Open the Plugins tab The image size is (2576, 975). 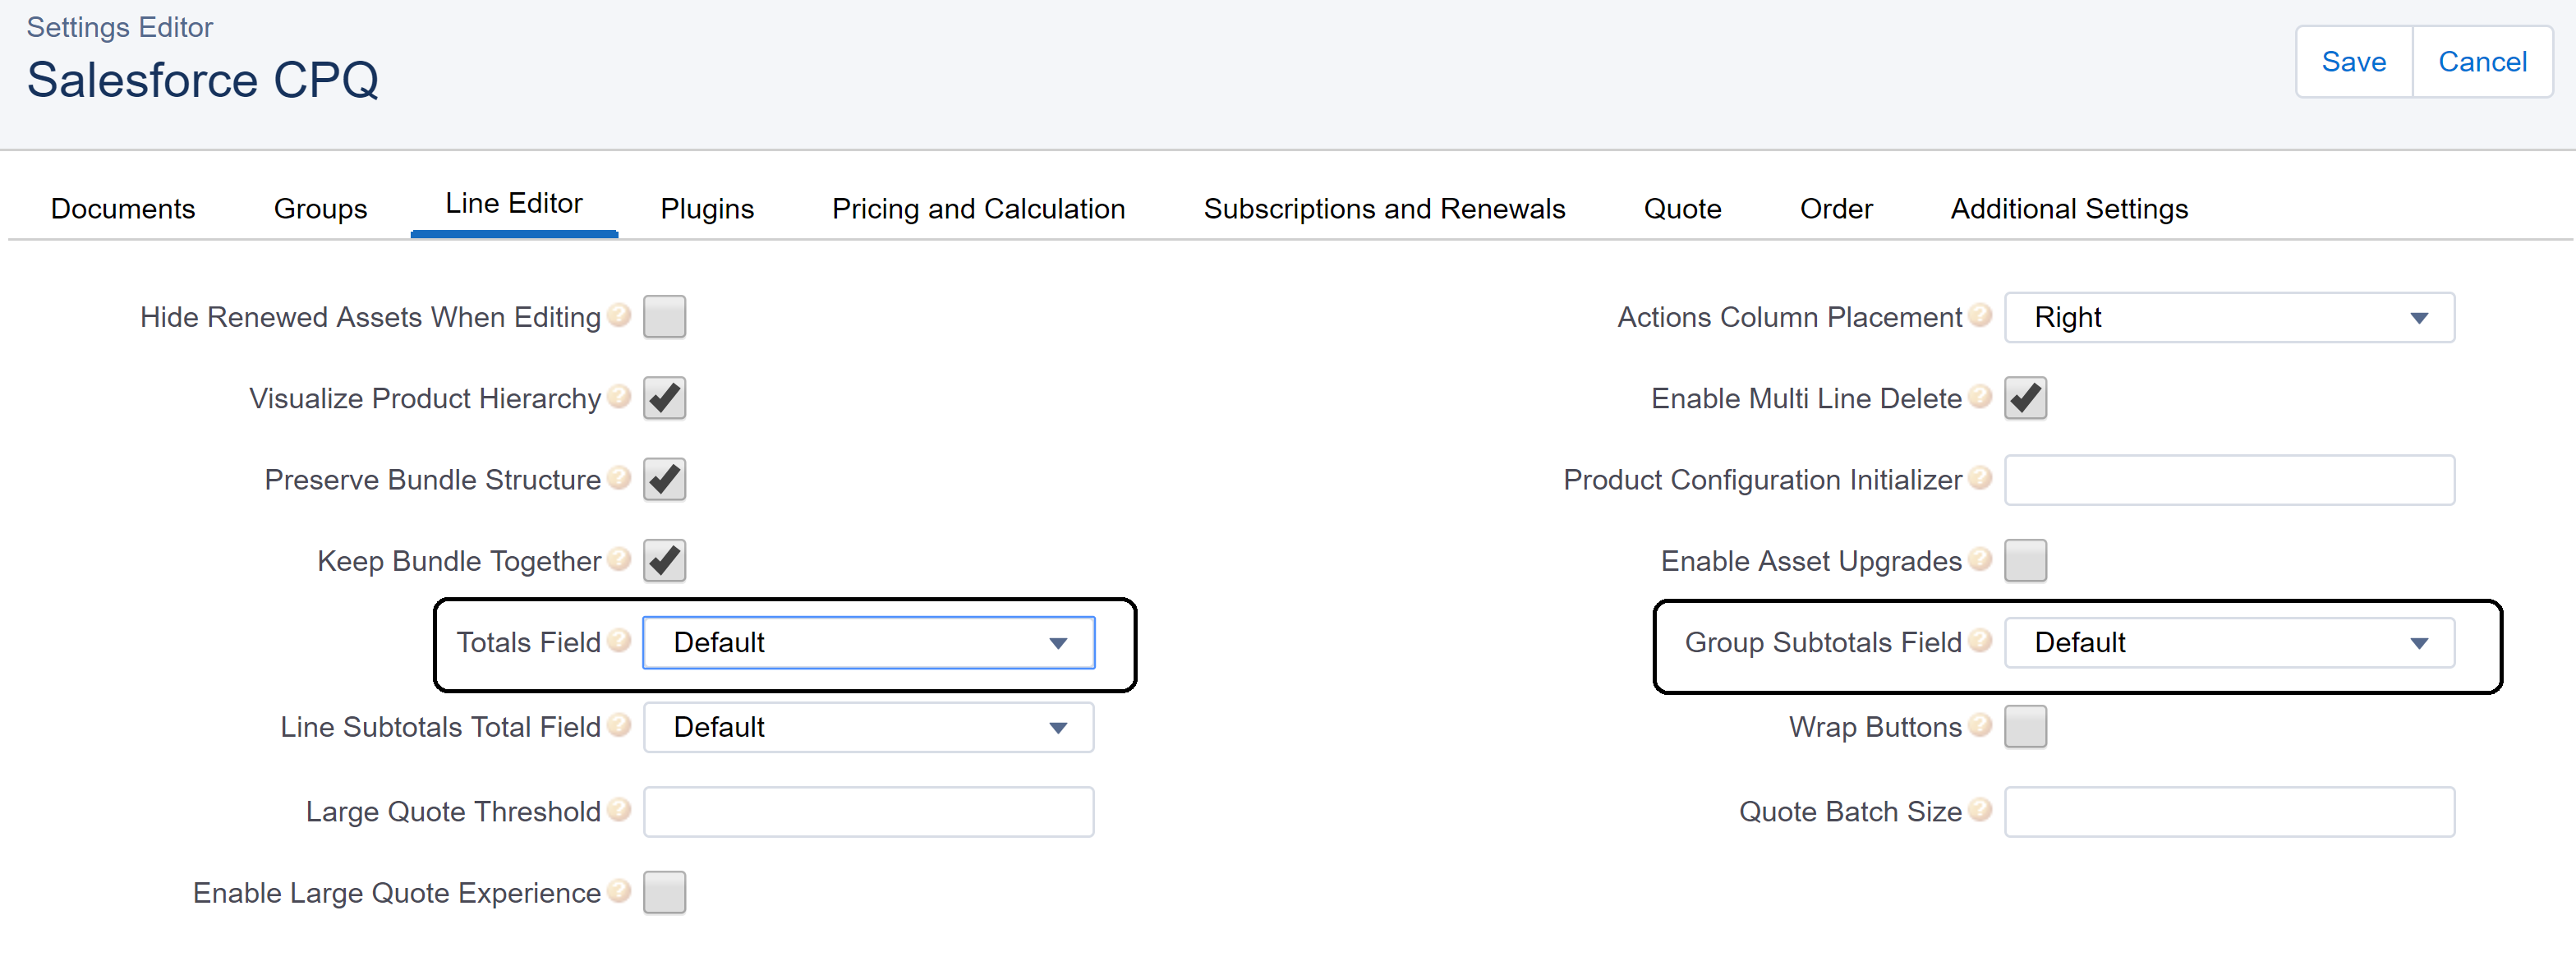[707, 208]
